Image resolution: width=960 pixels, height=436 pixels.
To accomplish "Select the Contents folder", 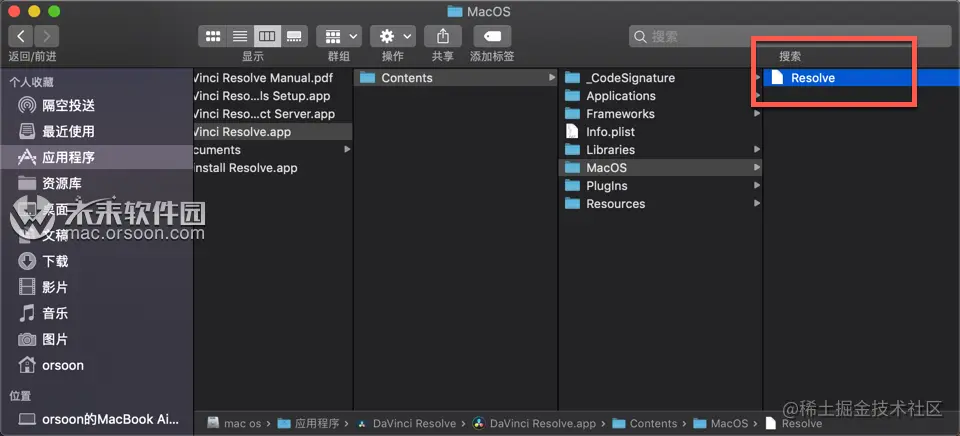I will (x=456, y=78).
